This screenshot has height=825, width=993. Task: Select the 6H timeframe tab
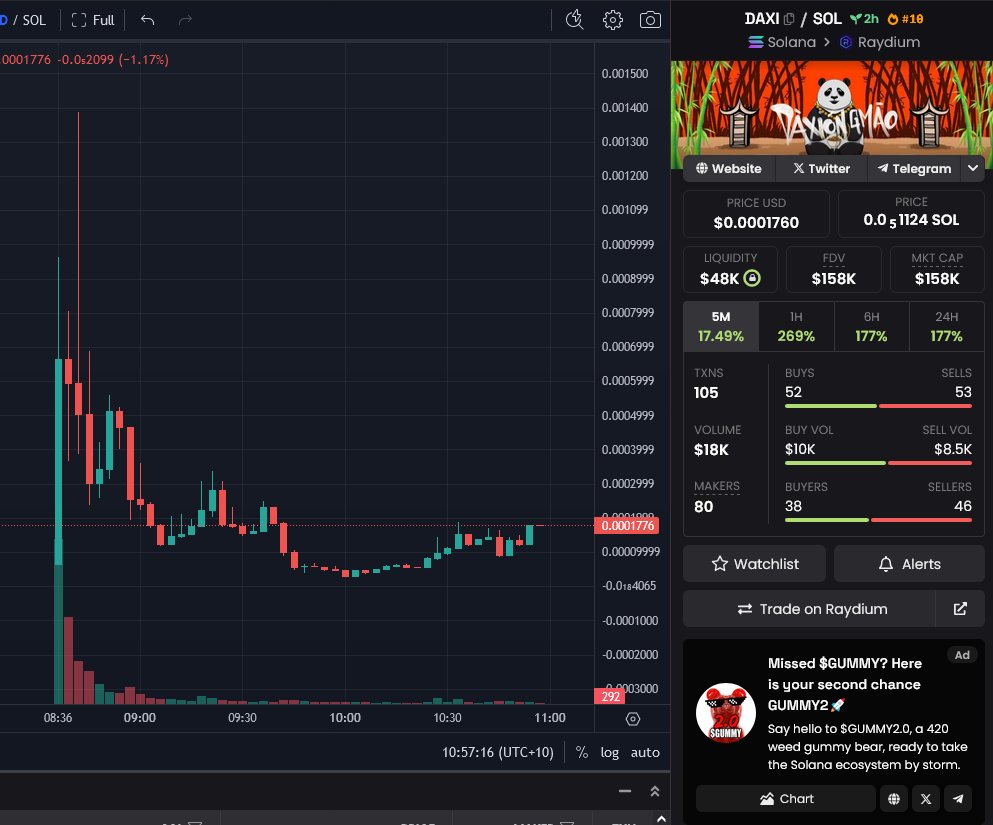click(871, 326)
